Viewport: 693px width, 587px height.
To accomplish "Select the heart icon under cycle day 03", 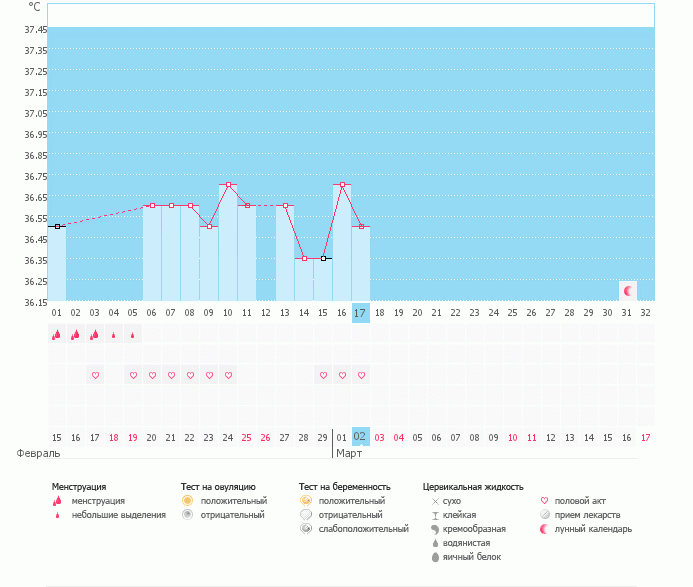I will click(x=95, y=375).
